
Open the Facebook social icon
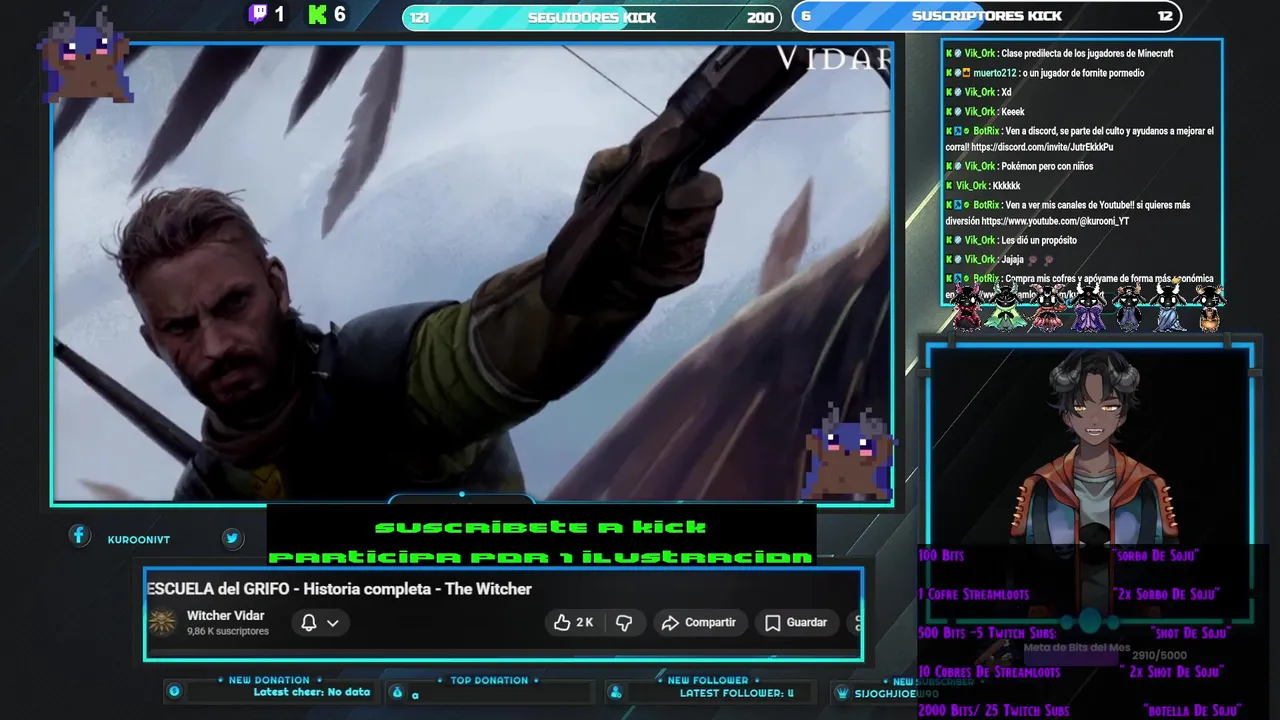79,536
